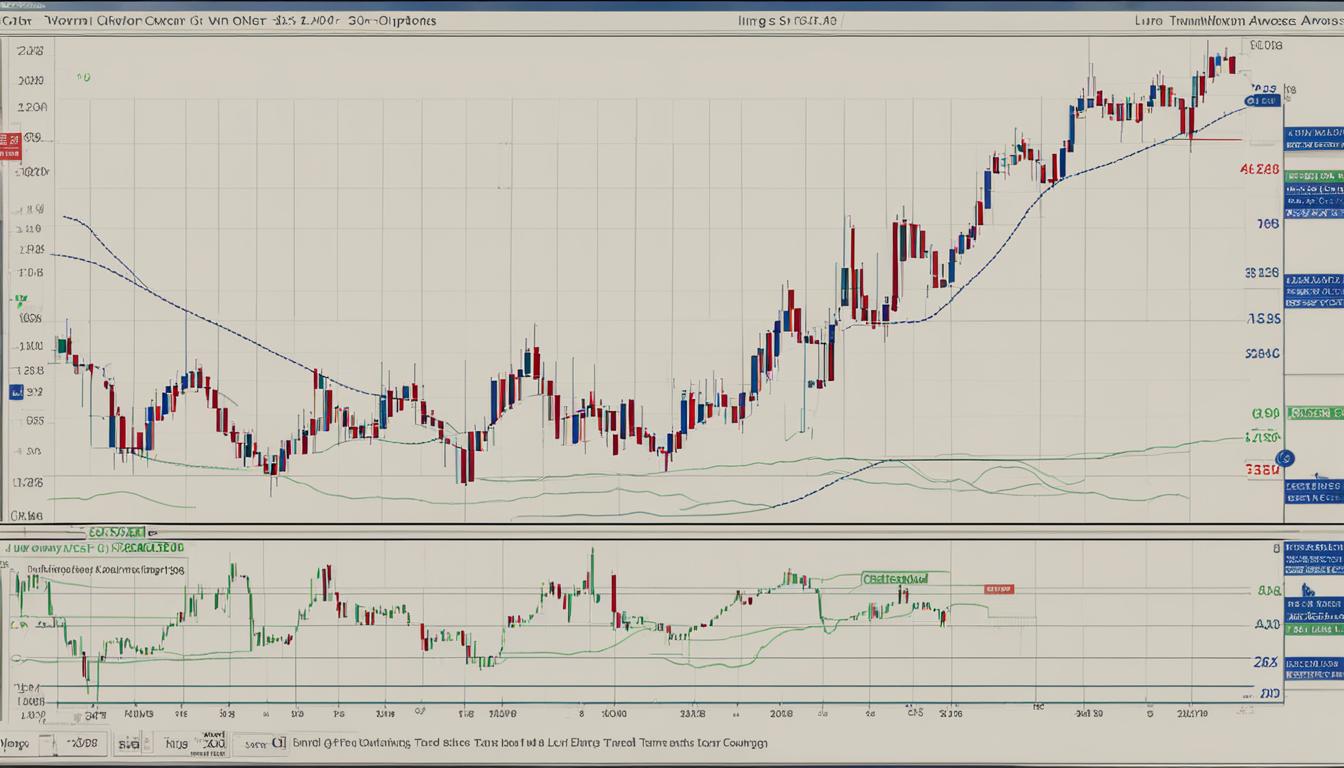Click the circular info icon near the right axis

pyautogui.click(x=1287, y=457)
